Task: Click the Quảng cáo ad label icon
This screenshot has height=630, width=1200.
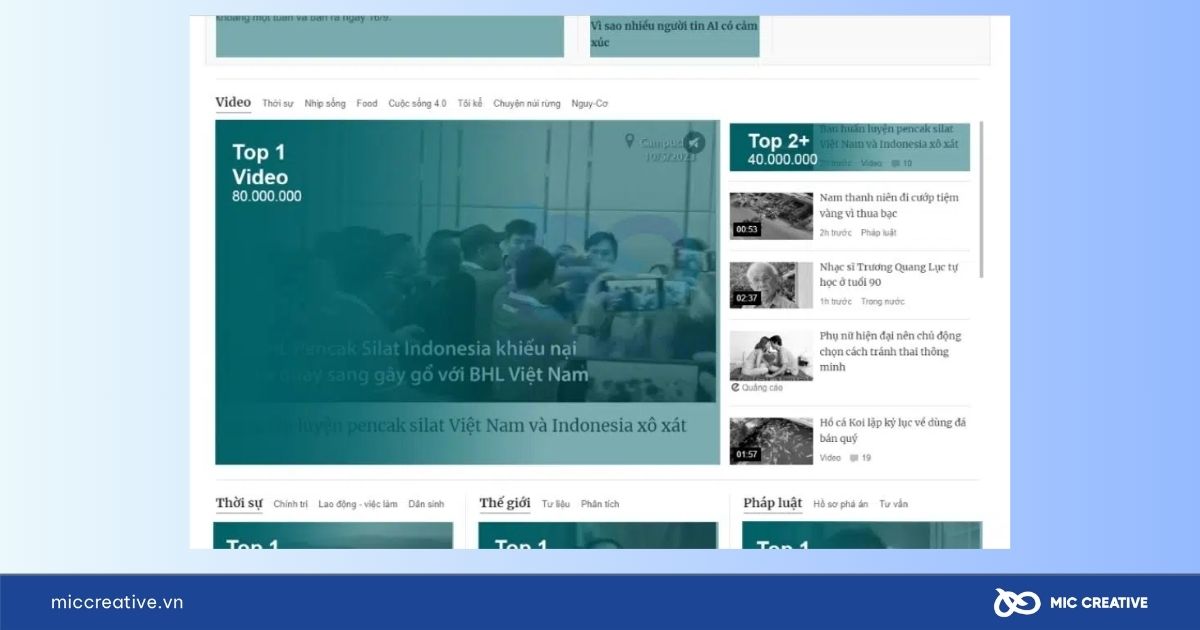Action: pos(735,387)
